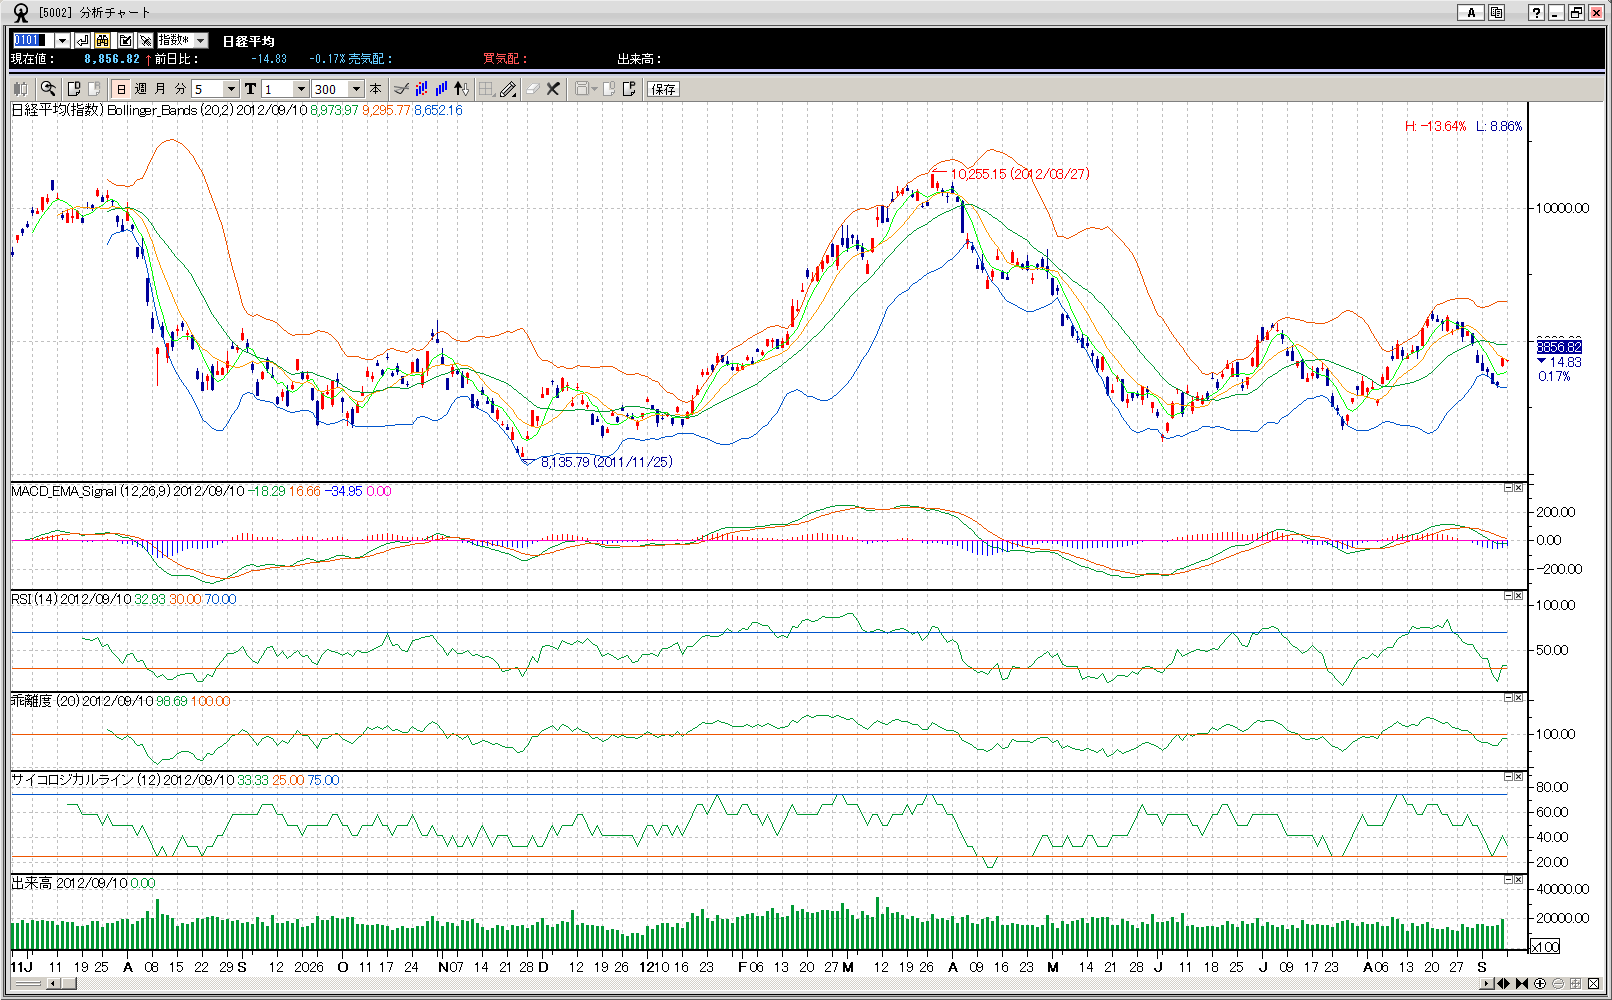
Task: Switch to weekly 週 chart period
Action: (141, 89)
